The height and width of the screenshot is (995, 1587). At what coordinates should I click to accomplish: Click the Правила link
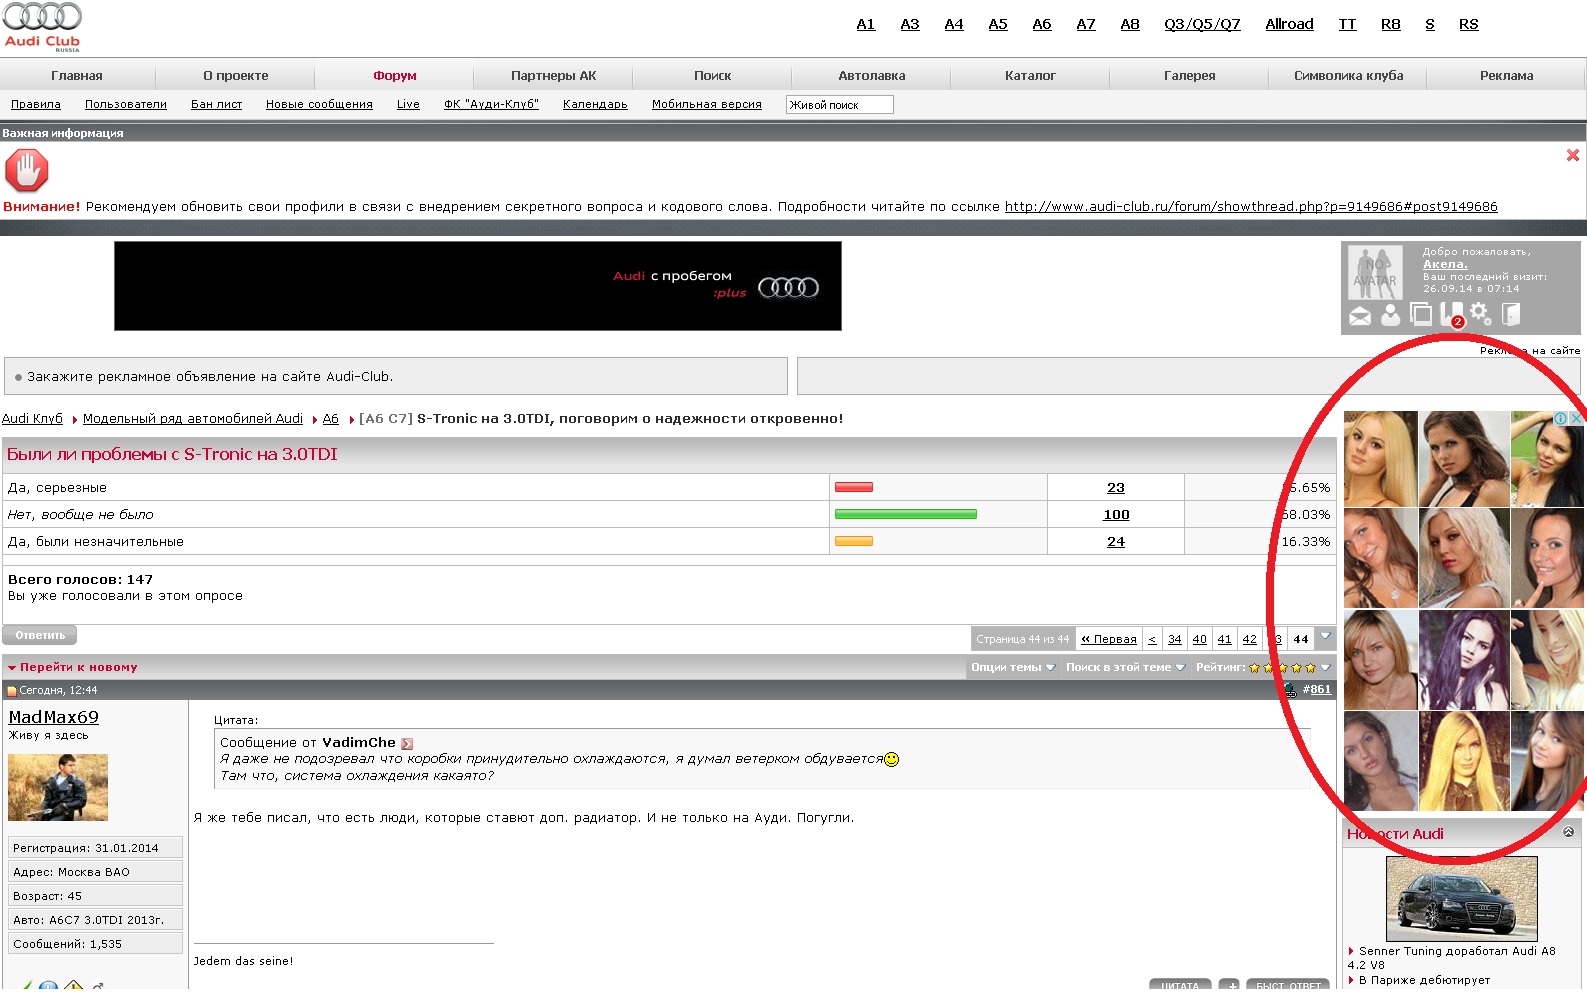coord(36,104)
